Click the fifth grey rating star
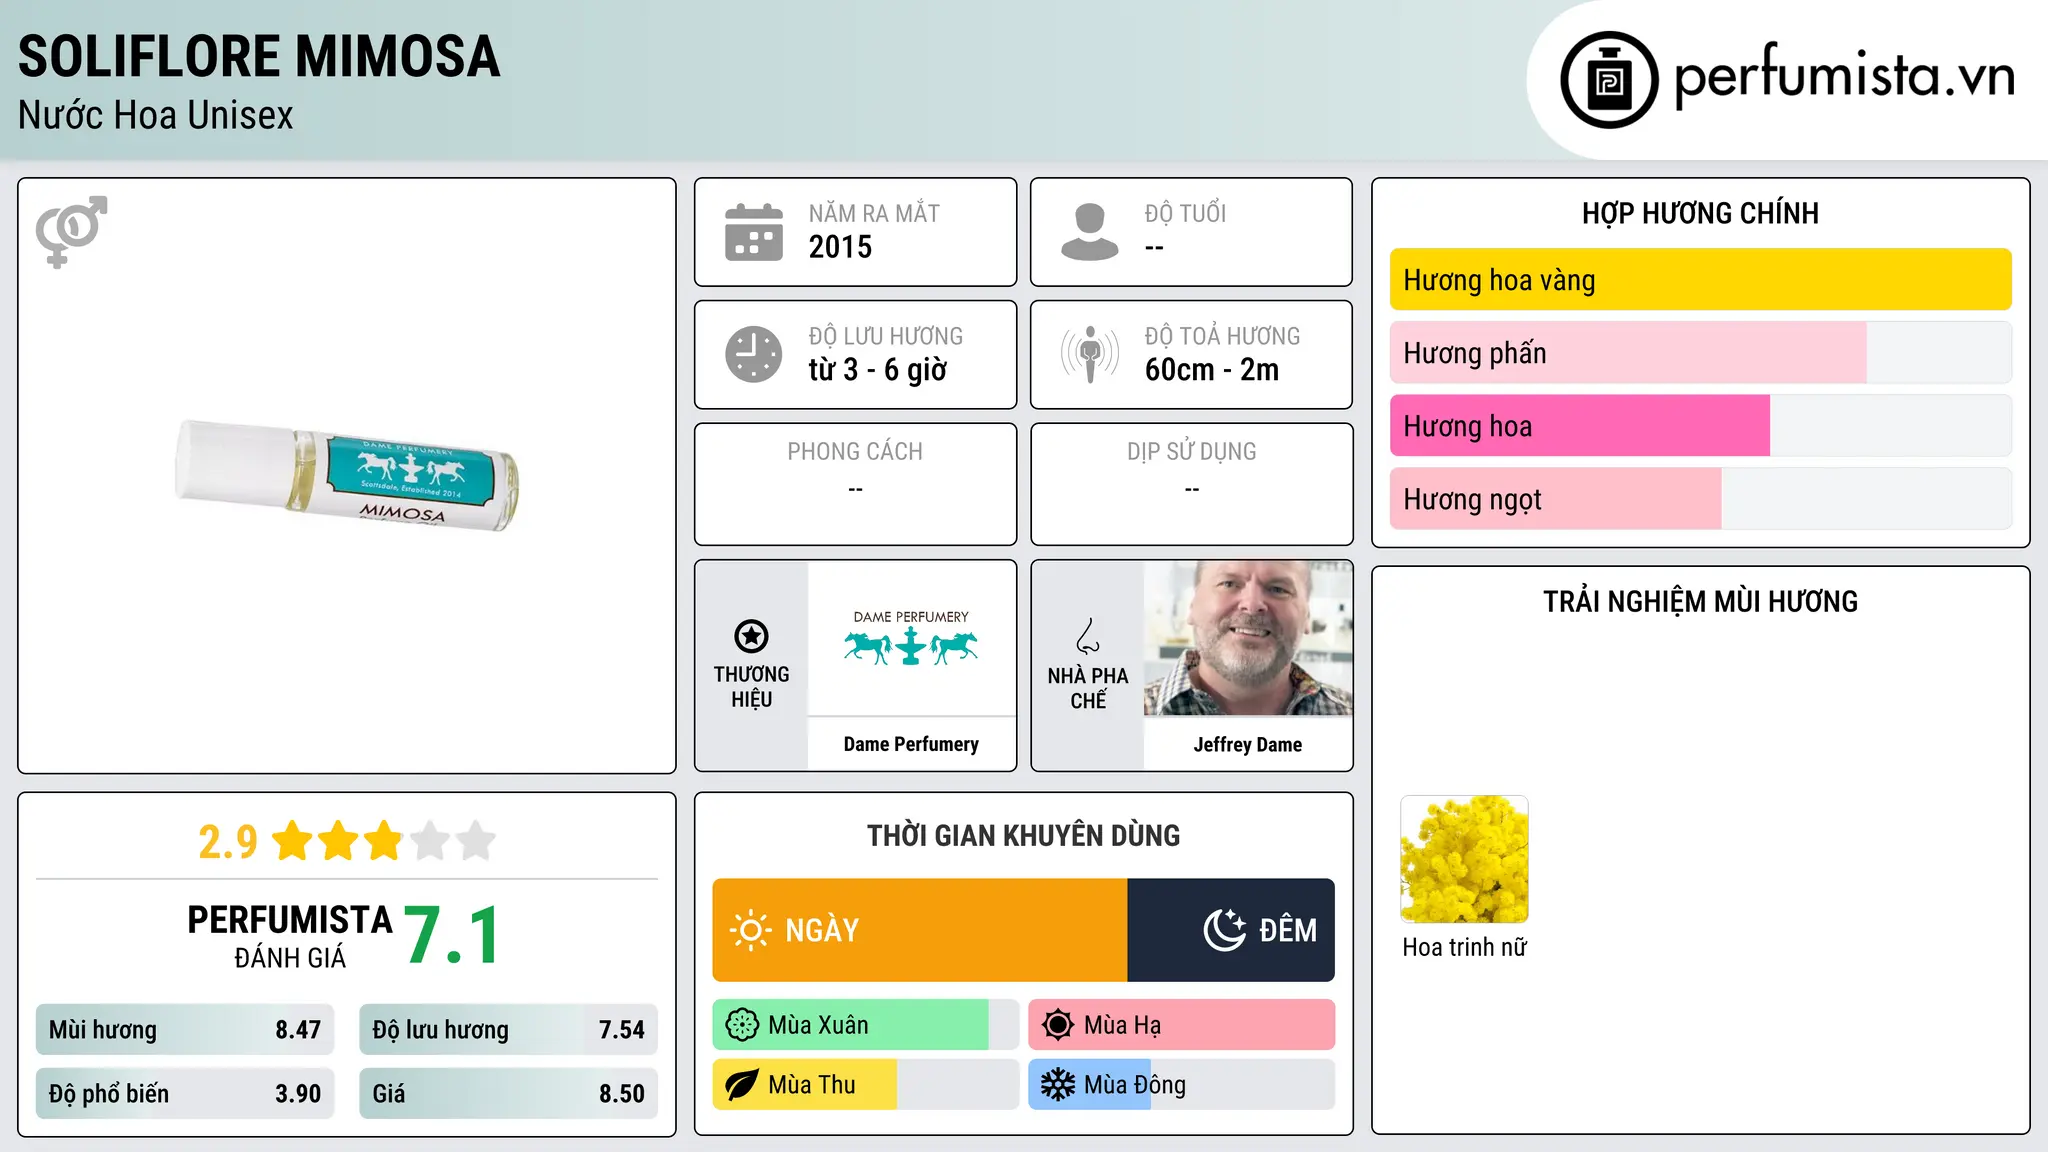 coord(476,841)
